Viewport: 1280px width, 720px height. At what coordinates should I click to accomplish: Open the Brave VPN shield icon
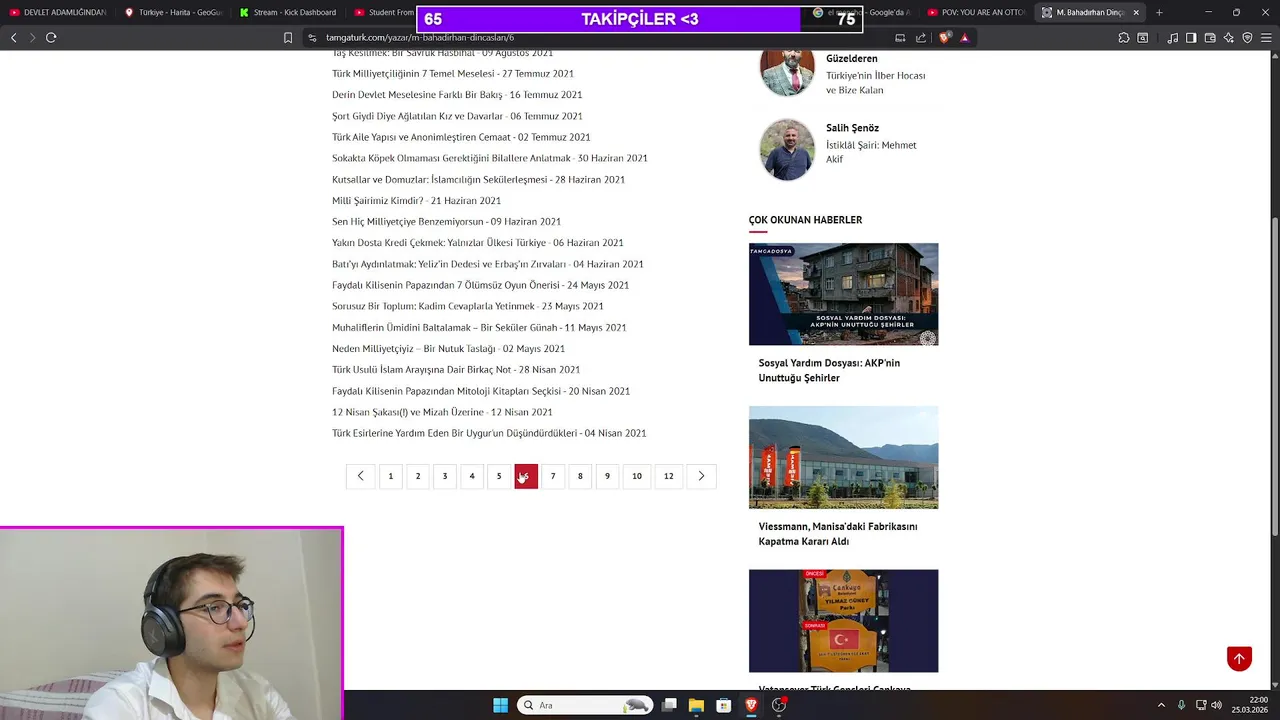coord(1247,37)
